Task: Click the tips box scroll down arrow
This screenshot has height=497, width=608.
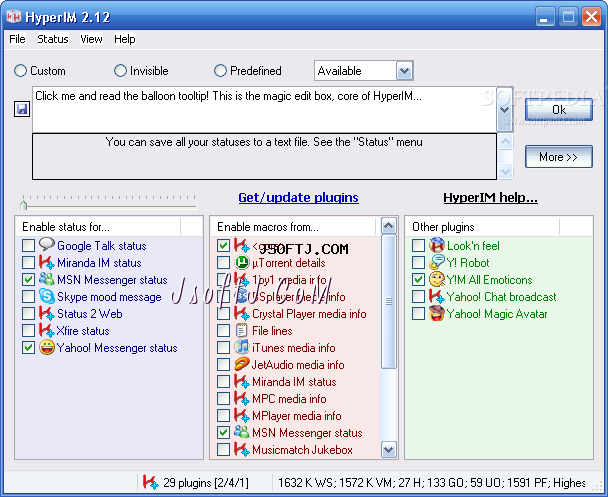Action: 505,171
